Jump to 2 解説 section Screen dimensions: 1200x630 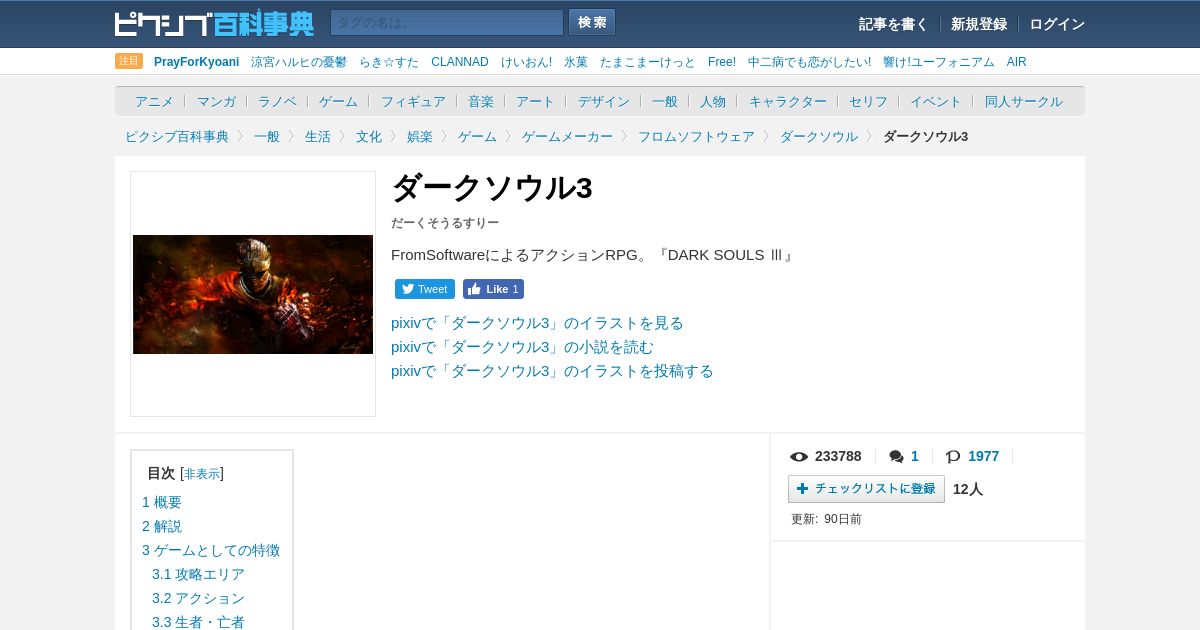pyautogui.click(x=162, y=526)
